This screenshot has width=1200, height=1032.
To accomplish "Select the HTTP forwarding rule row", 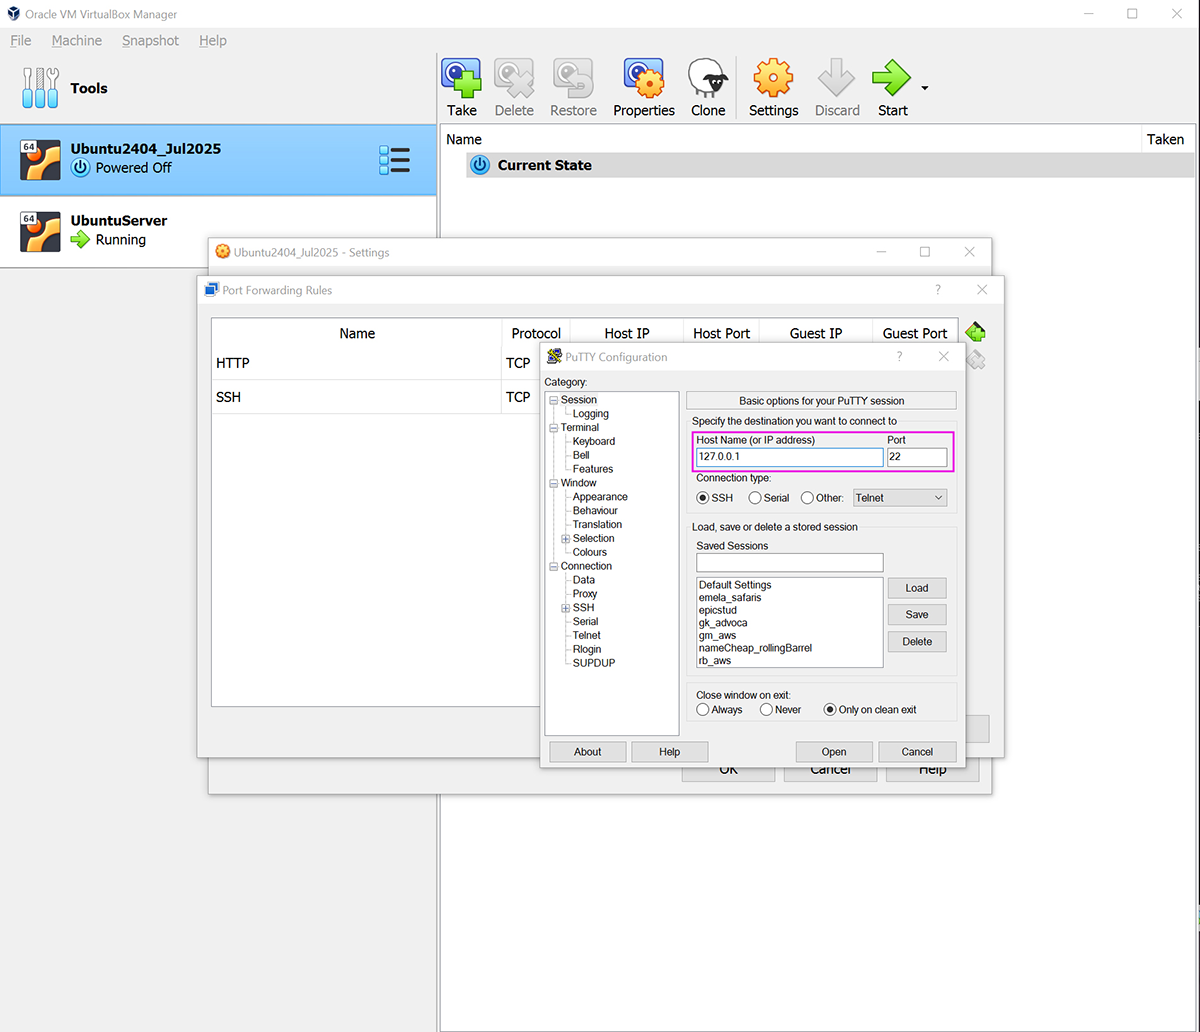I will pyautogui.click(x=375, y=363).
